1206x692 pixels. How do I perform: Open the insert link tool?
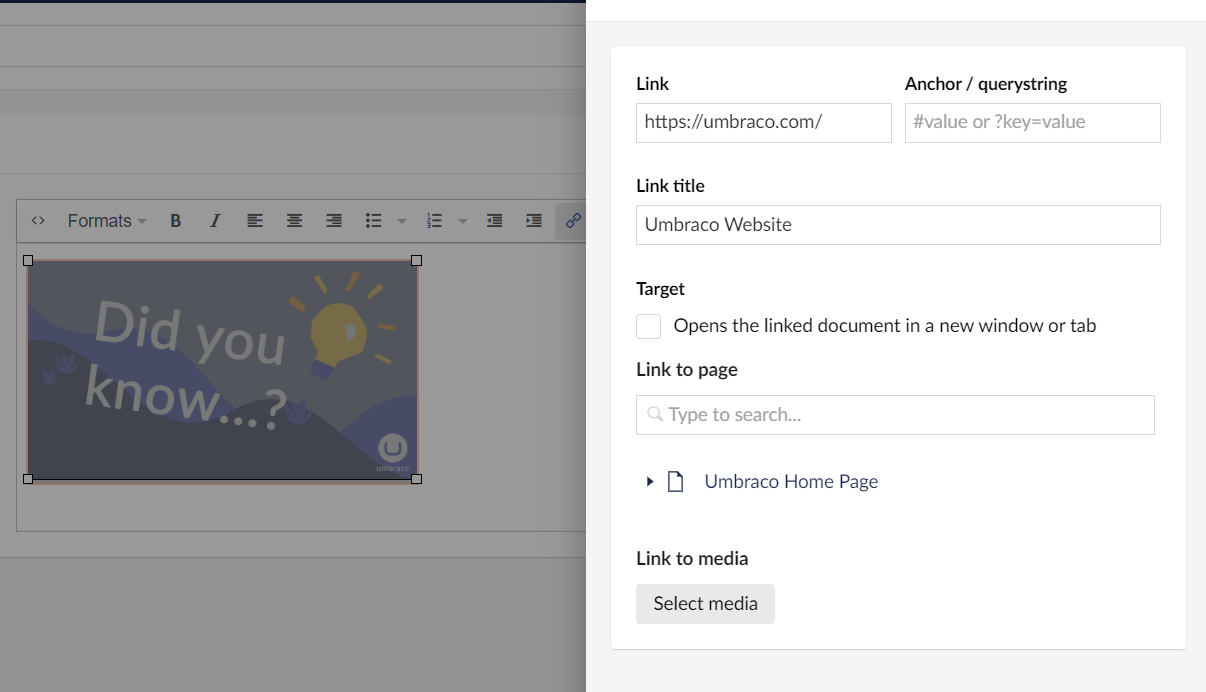tap(572, 221)
